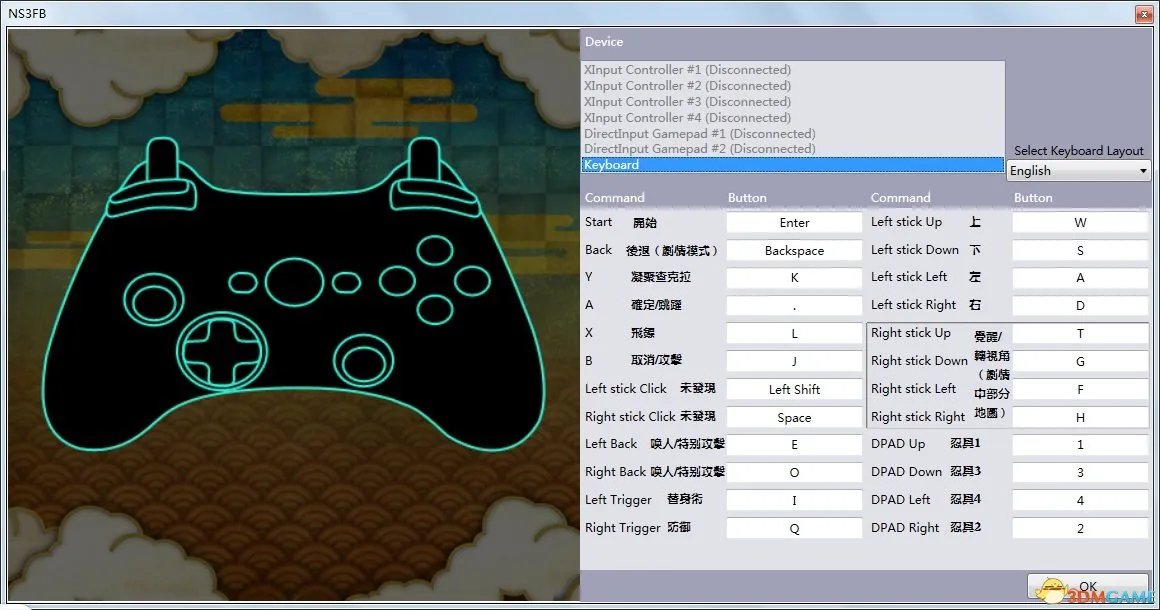Change the Y command binding K
This screenshot has height=610, width=1160.
pyautogui.click(x=793, y=277)
